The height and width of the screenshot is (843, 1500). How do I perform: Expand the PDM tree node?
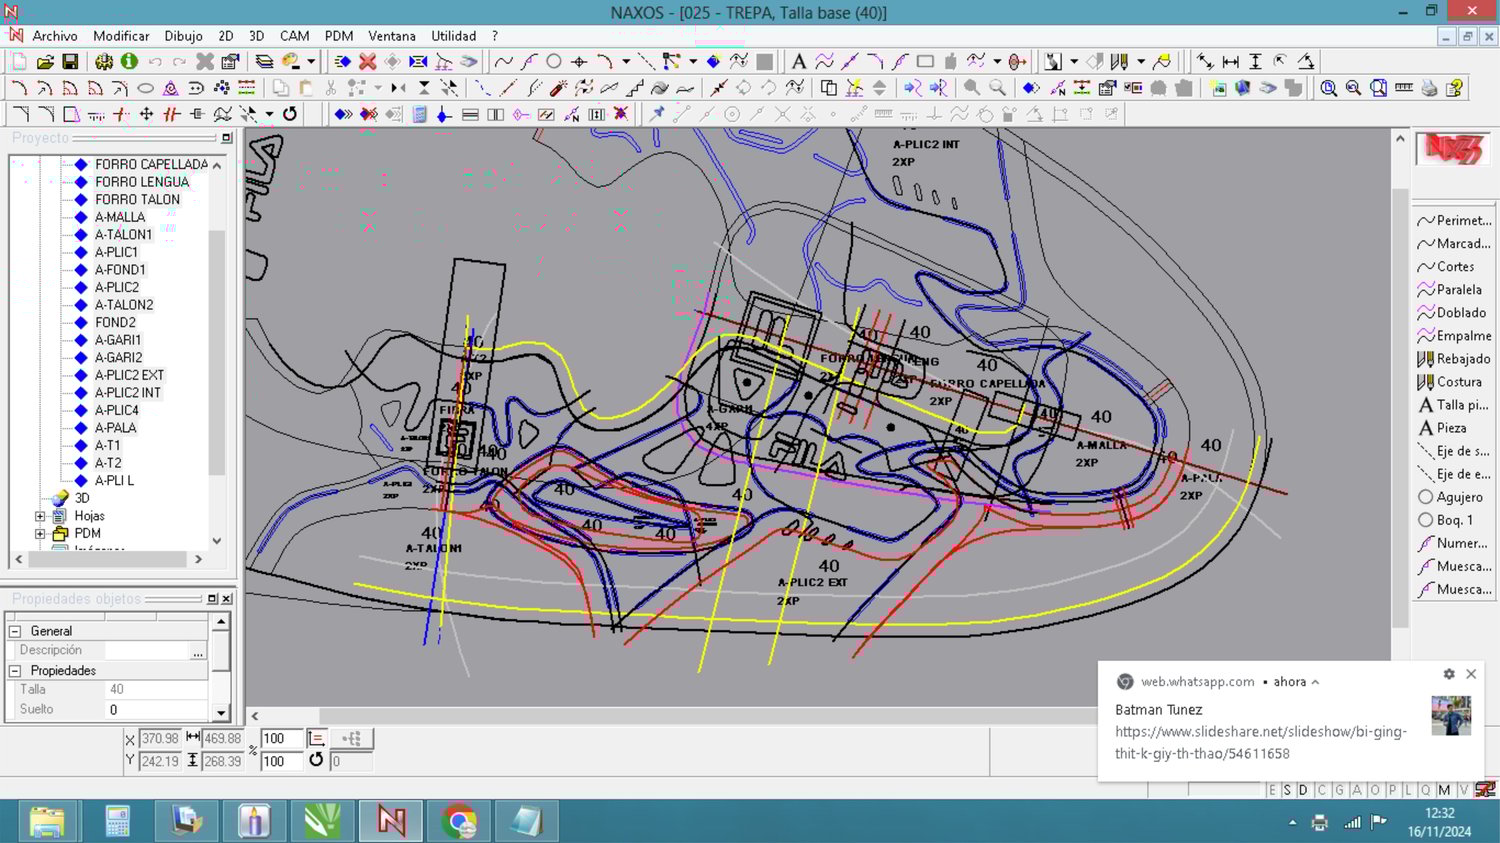(40, 534)
